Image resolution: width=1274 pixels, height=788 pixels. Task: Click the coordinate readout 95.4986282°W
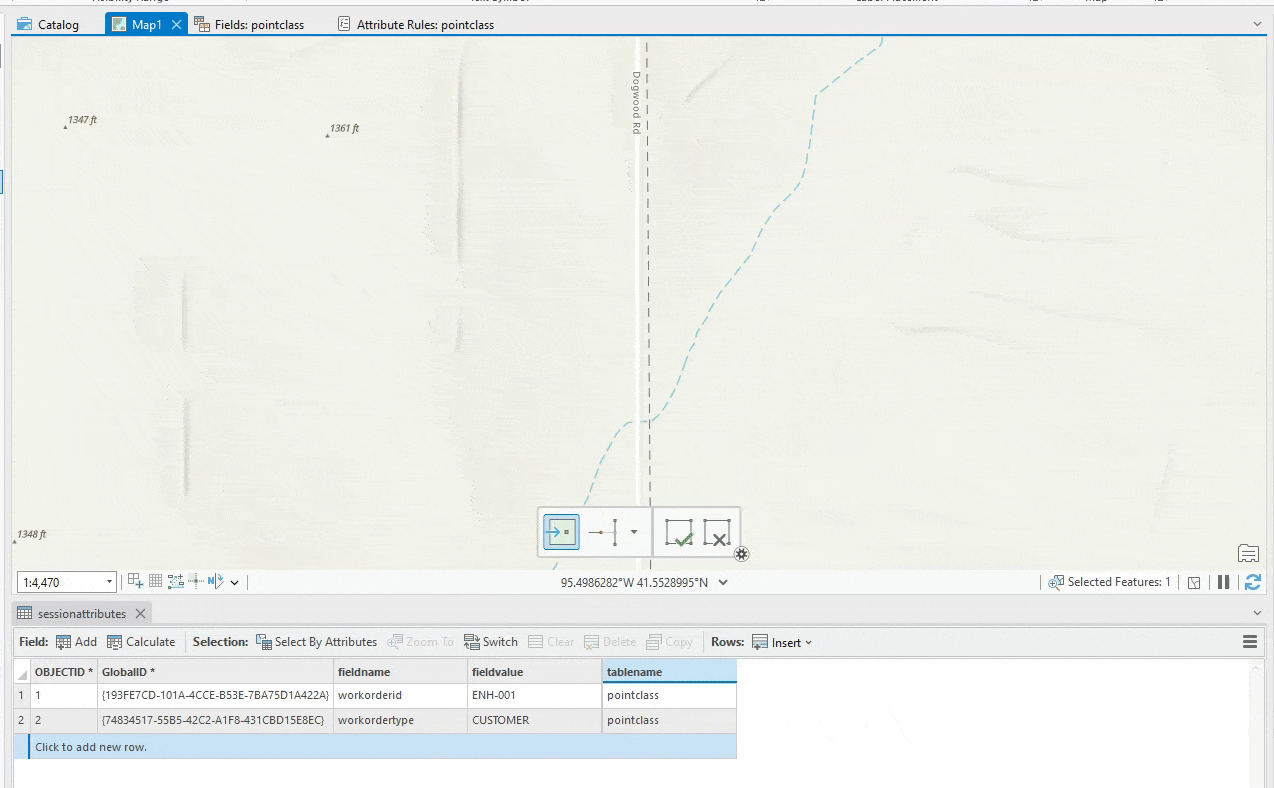pyautogui.click(x=596, y=582)
